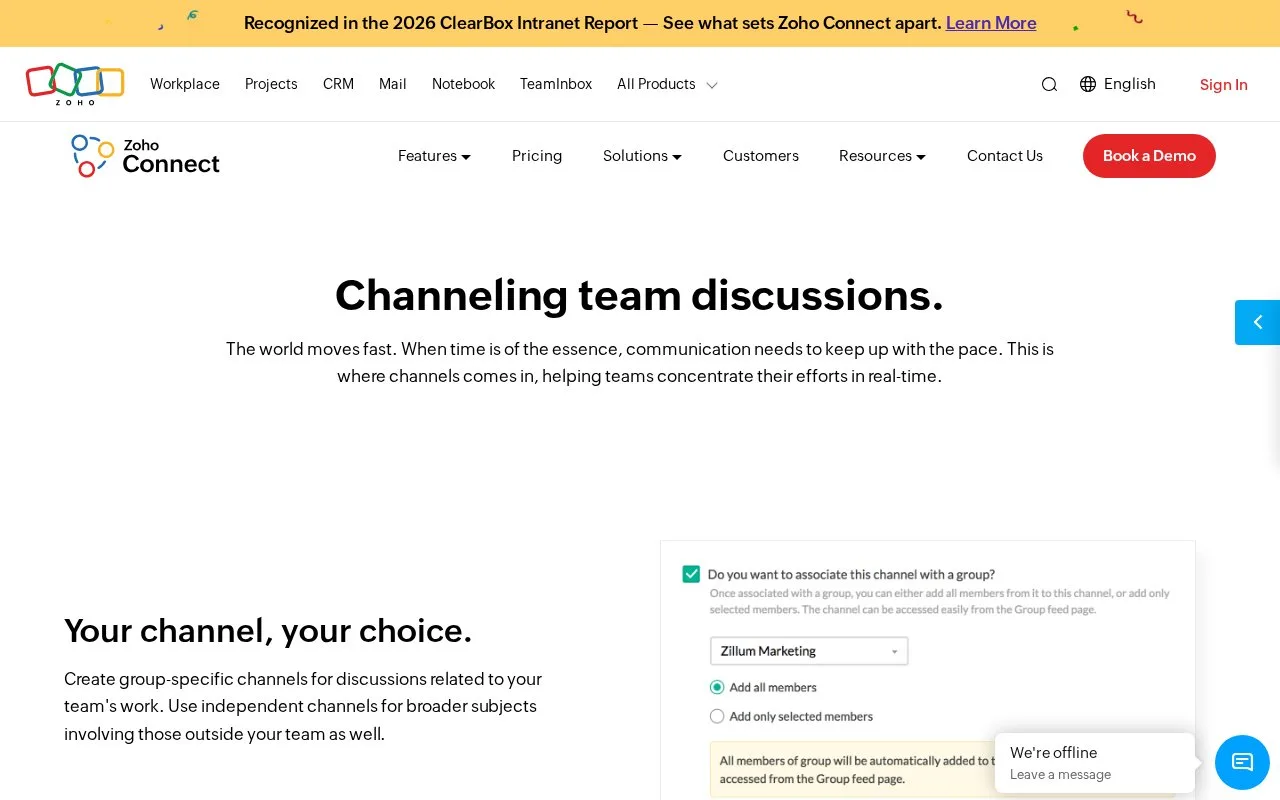Screen dimensions: 1280x800
Task: Follow the Learn More banner link
Action: tap(991, 23)
